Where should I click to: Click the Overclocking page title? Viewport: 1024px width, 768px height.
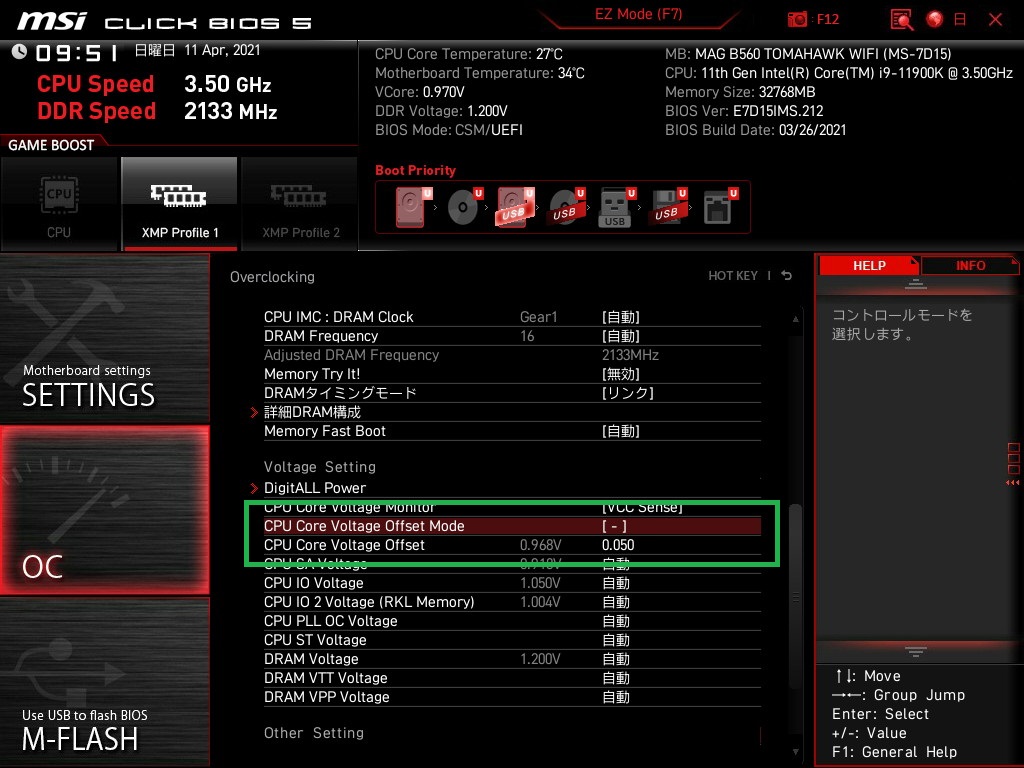pyautogui.click(x=272, y=277)
